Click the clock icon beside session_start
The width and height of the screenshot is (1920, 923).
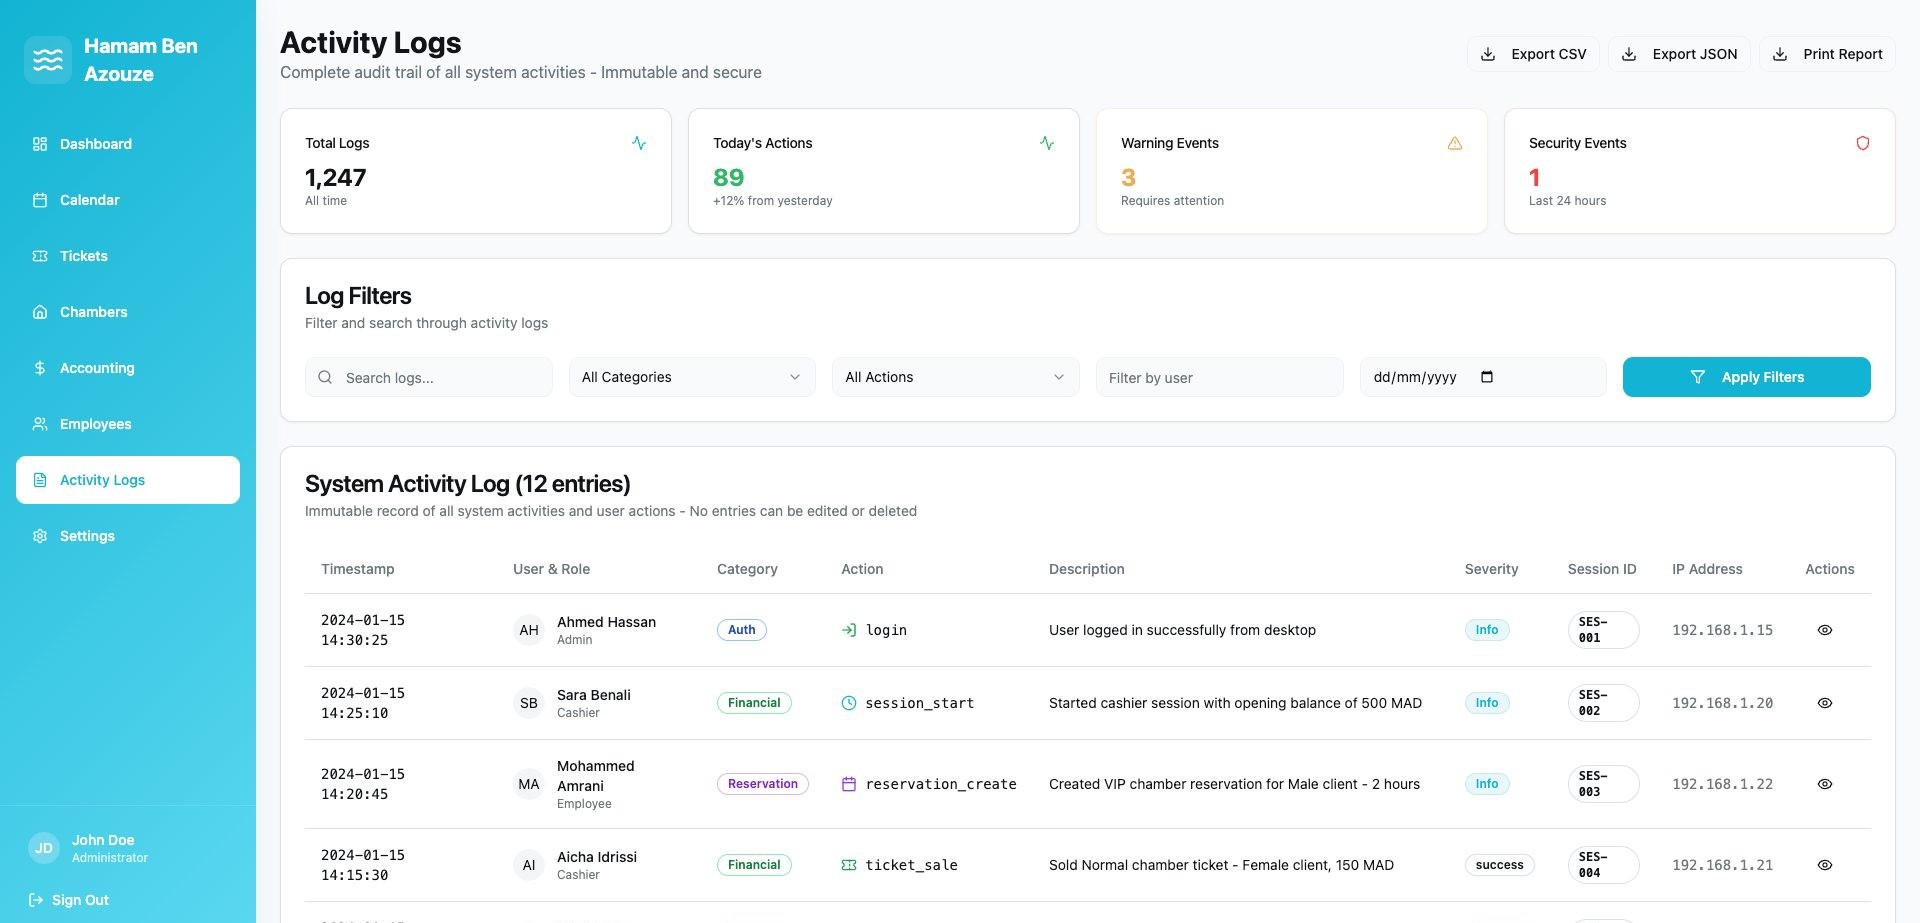(849, 703)
